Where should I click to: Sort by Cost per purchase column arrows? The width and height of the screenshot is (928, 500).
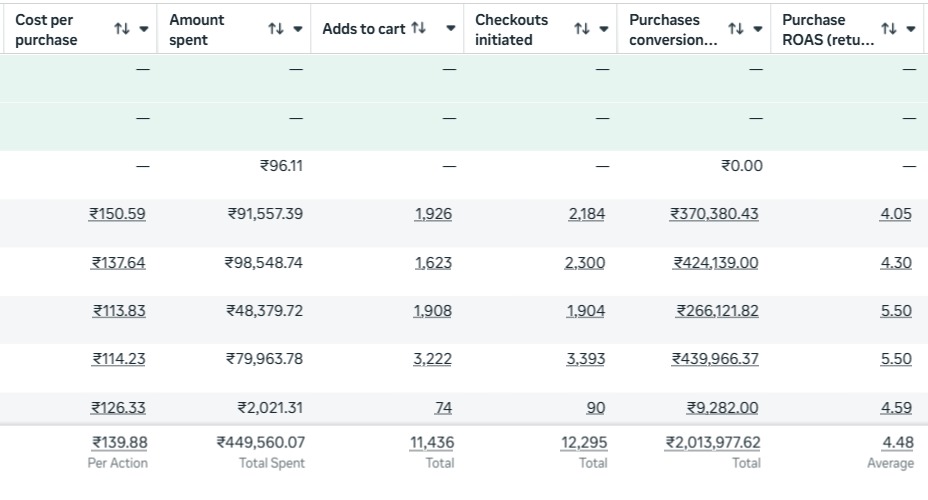[x=122, y=29]
